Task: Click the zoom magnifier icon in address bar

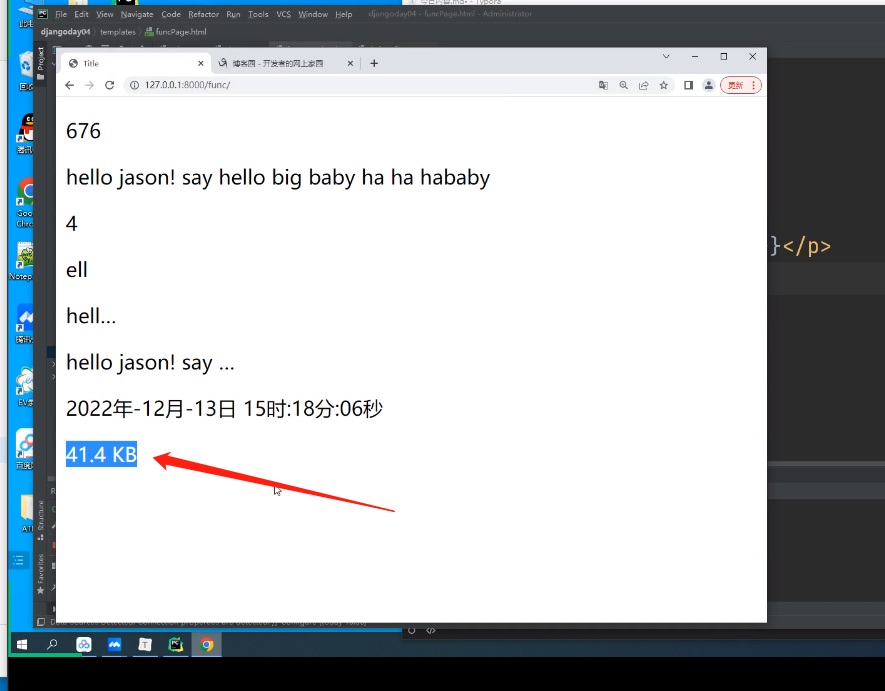Action: click(623, 85)
